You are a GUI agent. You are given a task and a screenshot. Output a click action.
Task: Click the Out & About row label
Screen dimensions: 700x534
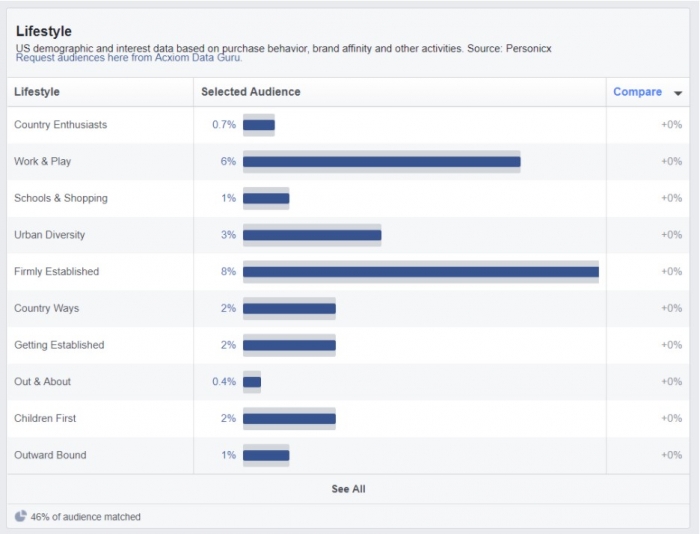coord(43,382)
